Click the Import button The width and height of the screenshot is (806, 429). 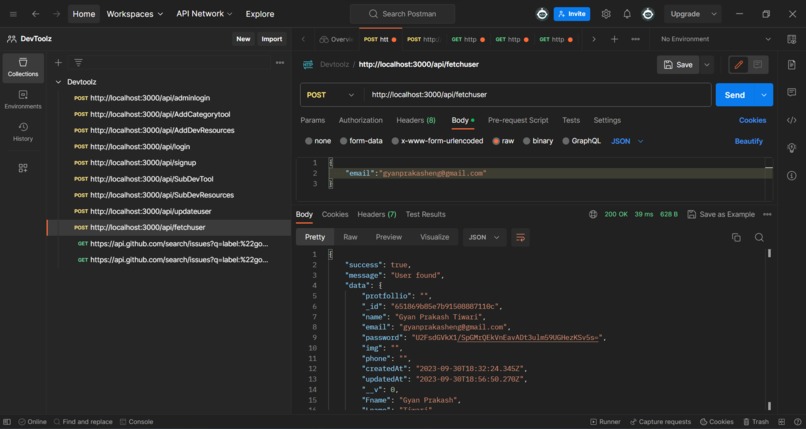271,39
